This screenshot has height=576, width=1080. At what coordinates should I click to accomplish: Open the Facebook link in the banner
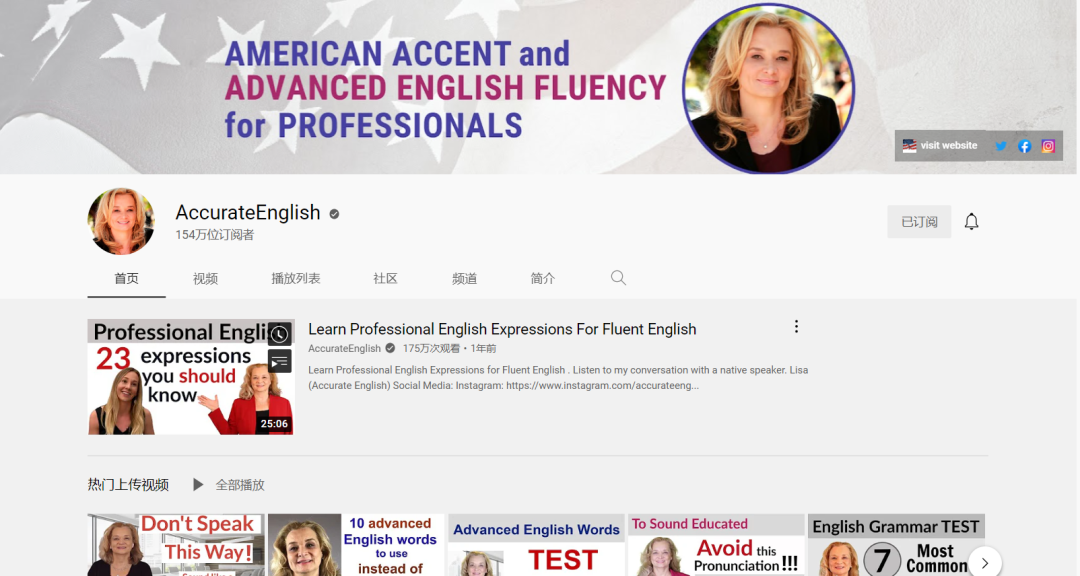[1024, 146]
